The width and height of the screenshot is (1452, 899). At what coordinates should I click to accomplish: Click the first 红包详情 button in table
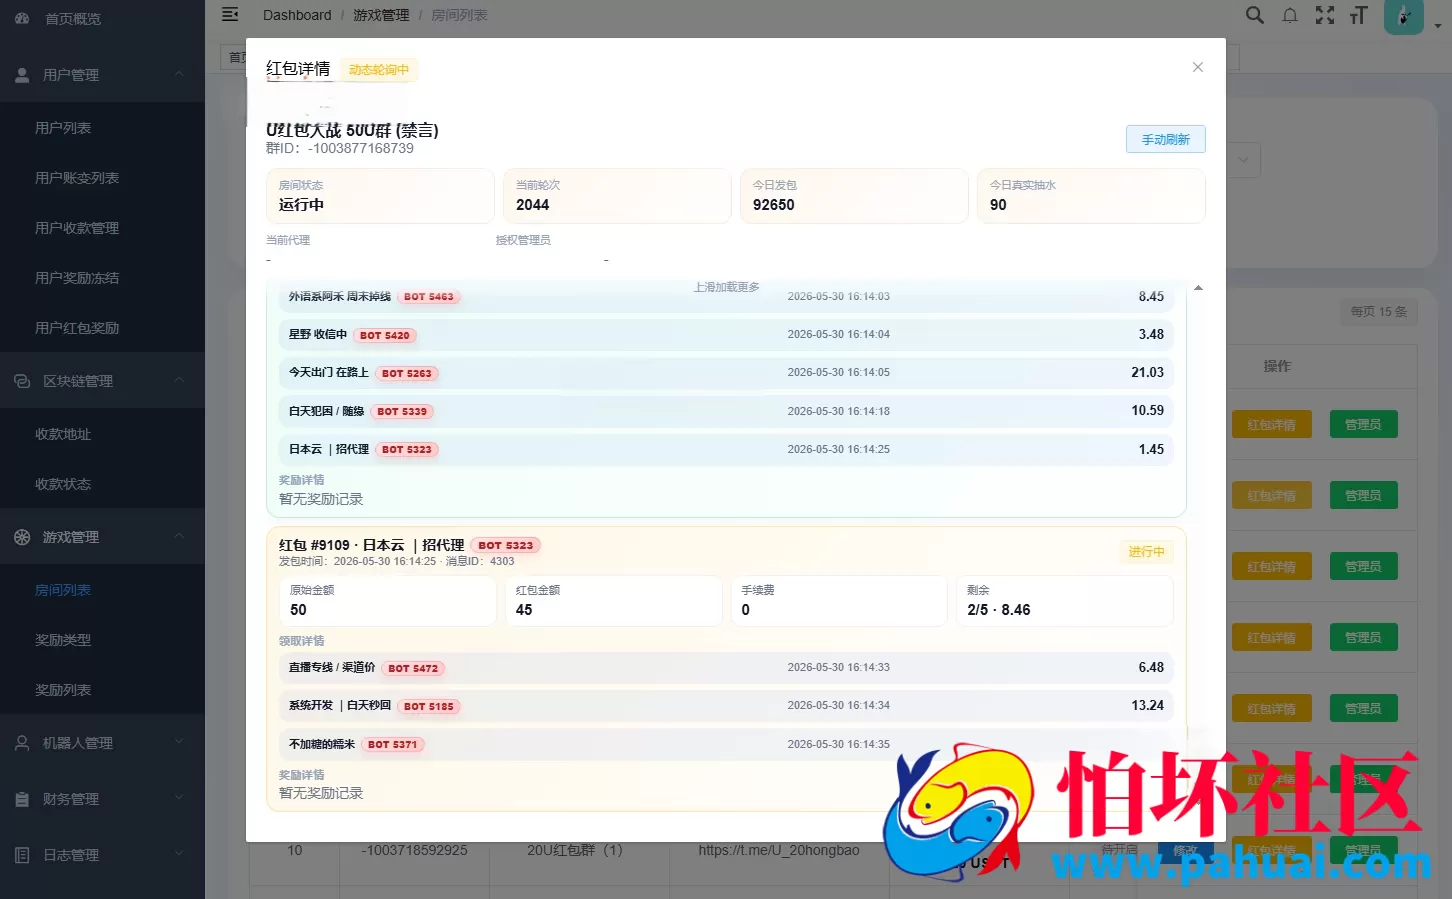1271,425
